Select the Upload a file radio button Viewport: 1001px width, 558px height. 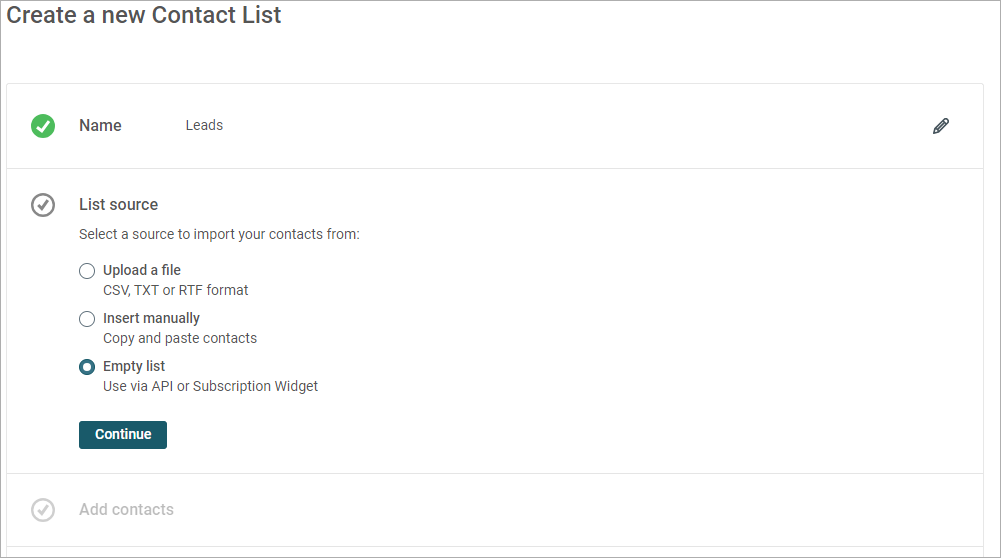(x=87, y=271)
